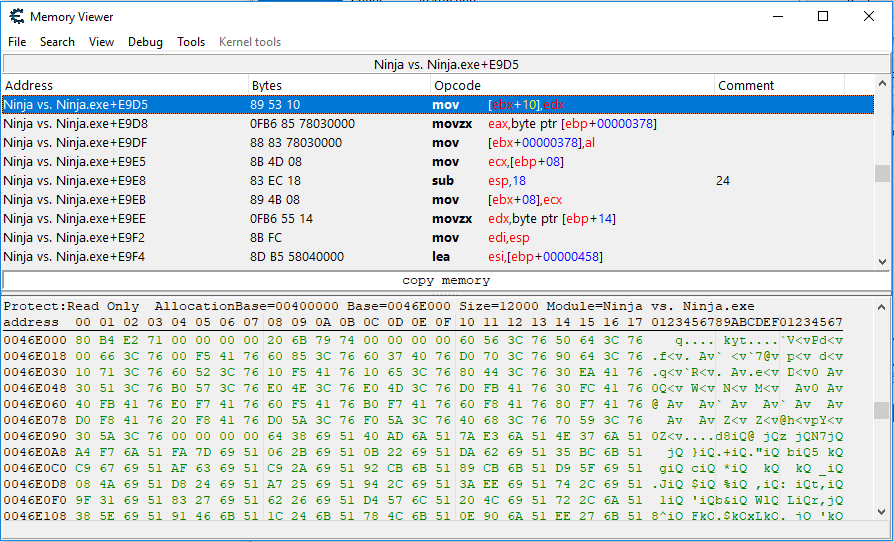Open the Debug menu
The image size is (894, 542).
click(145, 42)
